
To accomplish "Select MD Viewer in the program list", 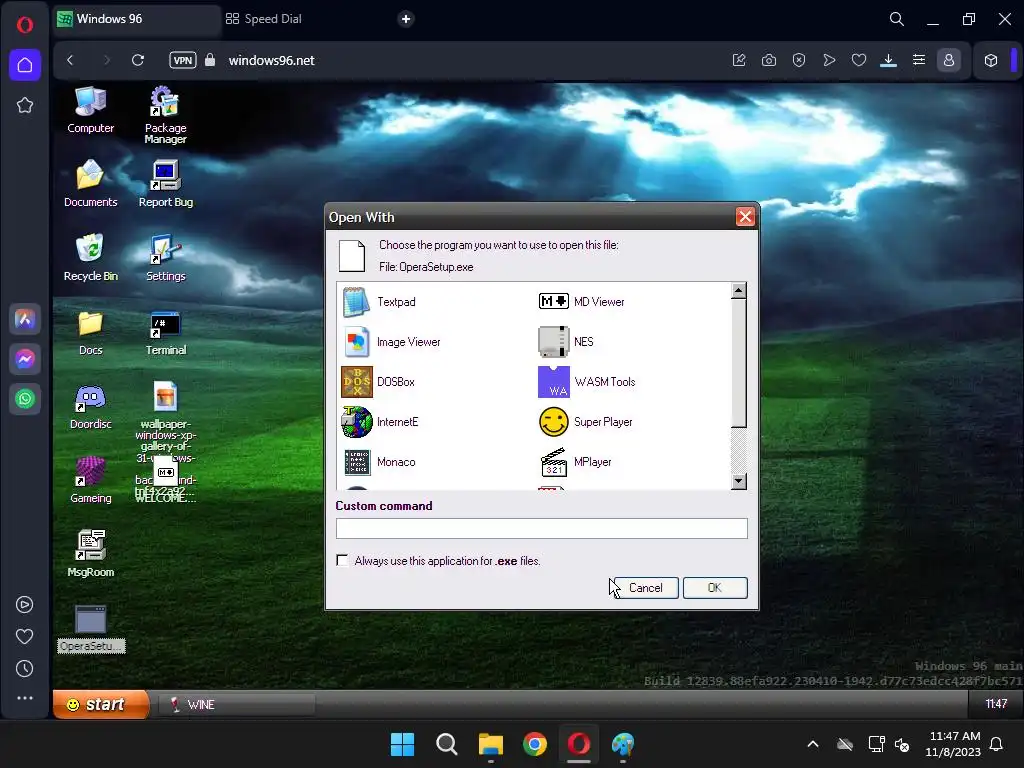I will [x=581, y=302].
